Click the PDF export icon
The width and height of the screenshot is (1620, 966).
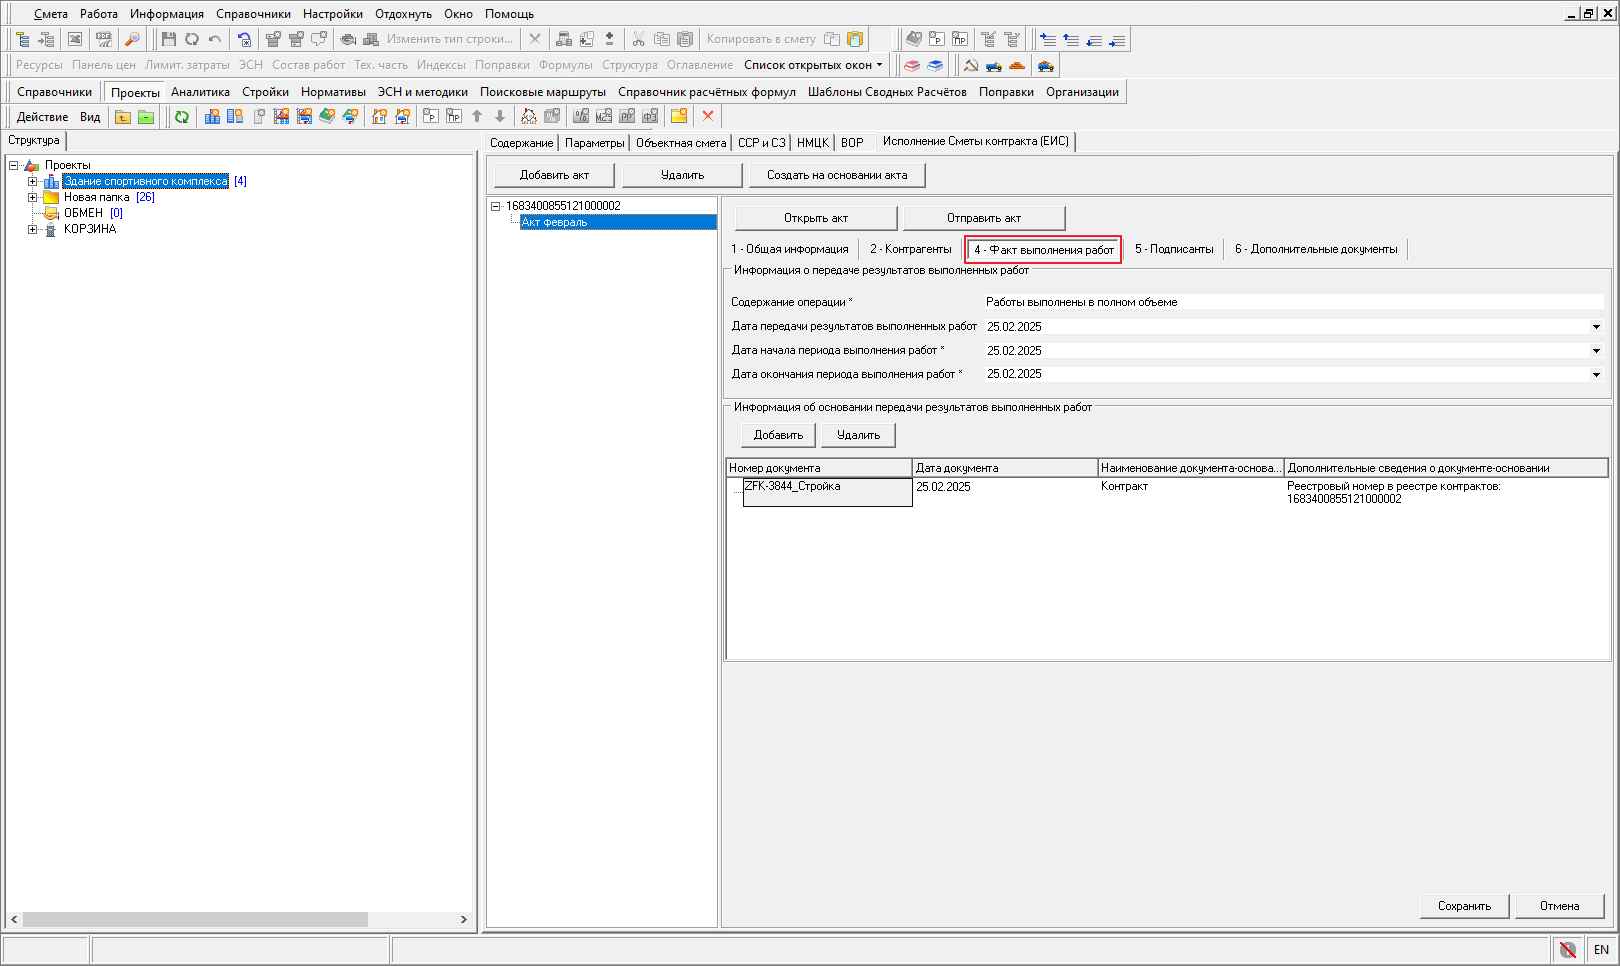(104, 39)
